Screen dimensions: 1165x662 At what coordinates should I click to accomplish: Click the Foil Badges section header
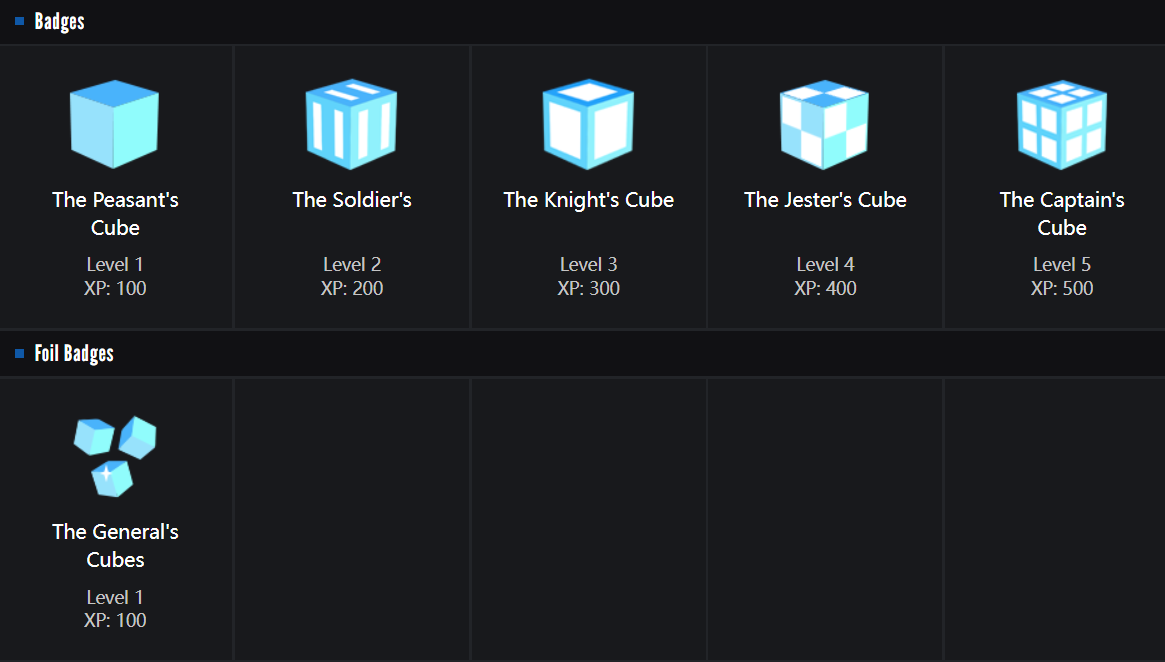(x=74, y=353)
